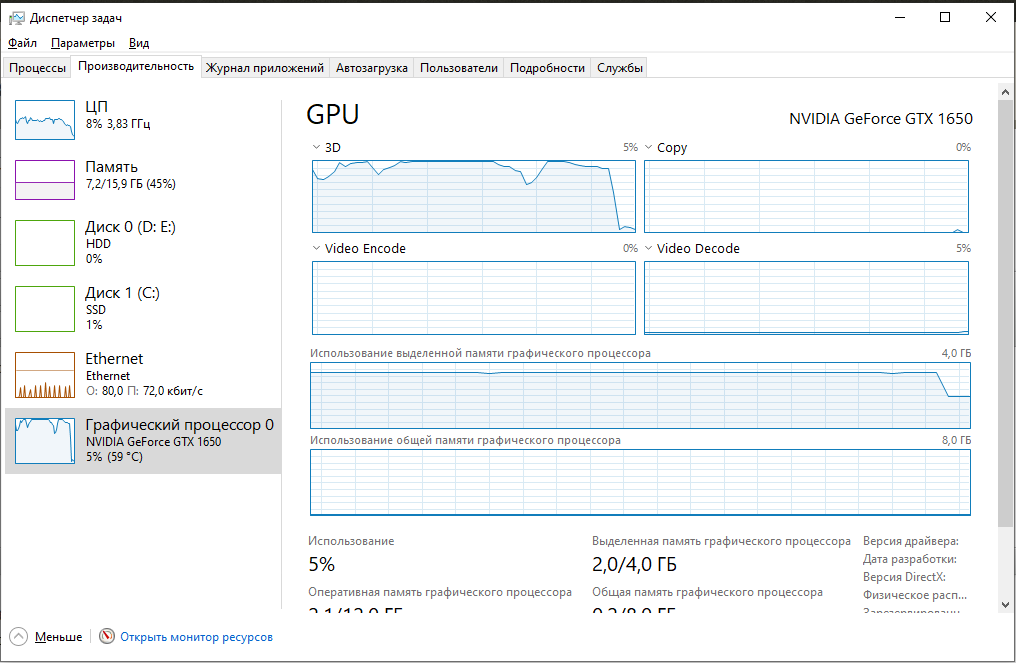Click the Открыть монитор ресурсов link
The image size is (1016, 663).
click(196, 637)
